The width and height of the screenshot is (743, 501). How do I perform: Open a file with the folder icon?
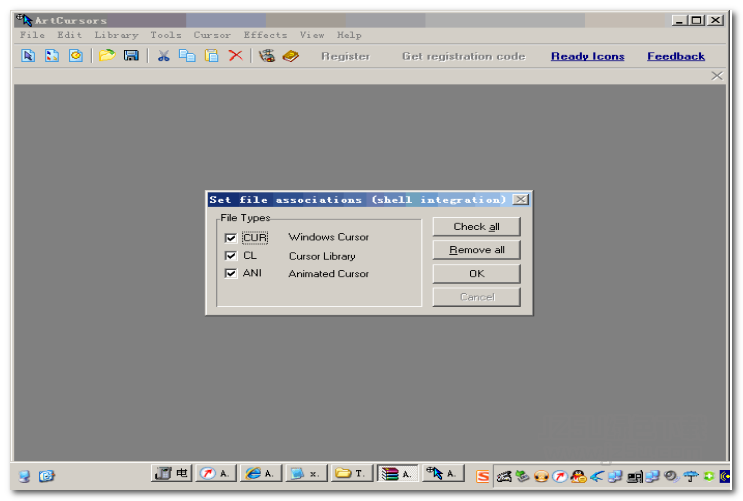tap(107, 56)
